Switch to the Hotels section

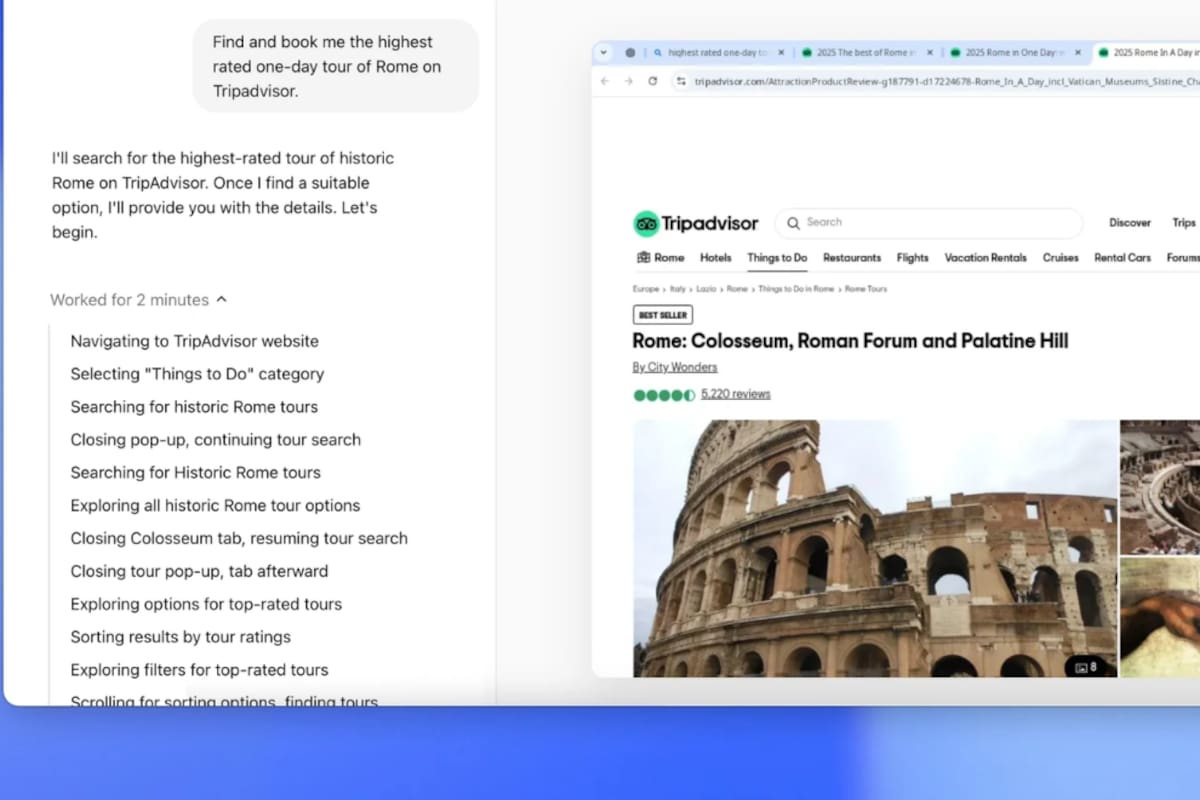pos(715,258)
